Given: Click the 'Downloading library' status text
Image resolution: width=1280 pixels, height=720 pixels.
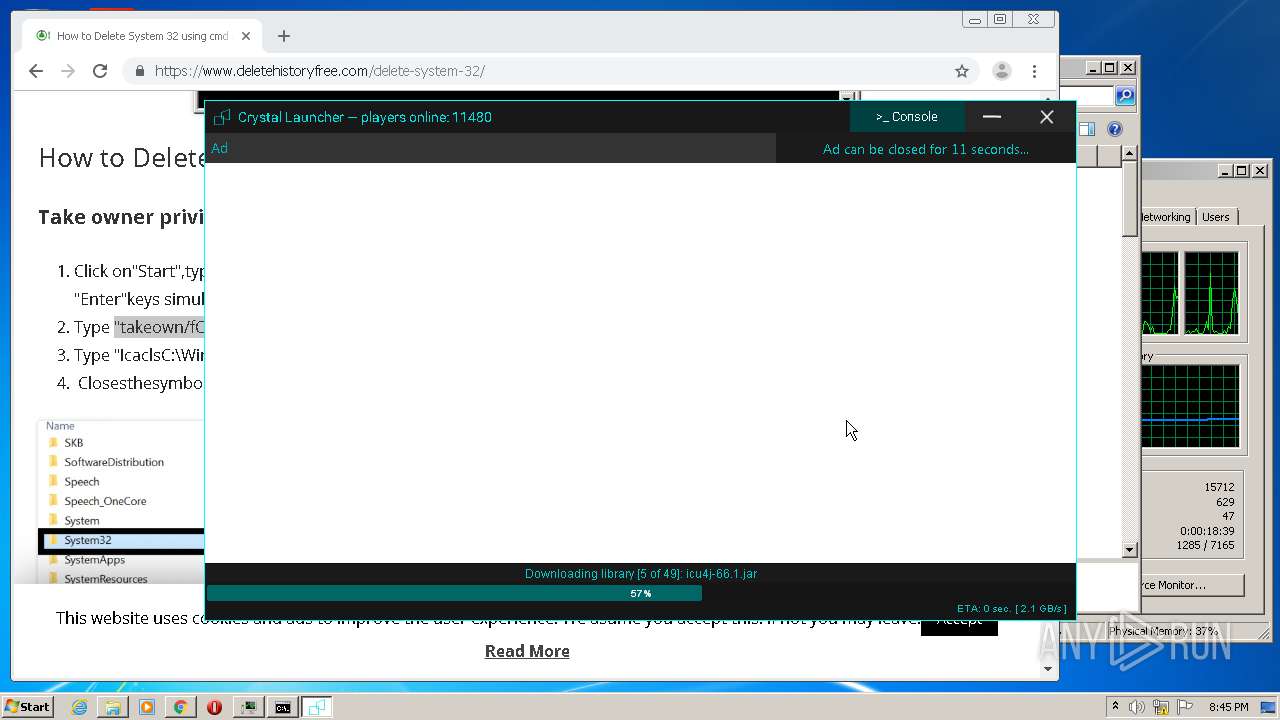Looking at the screenshot, I should click(x=641, y=574).
